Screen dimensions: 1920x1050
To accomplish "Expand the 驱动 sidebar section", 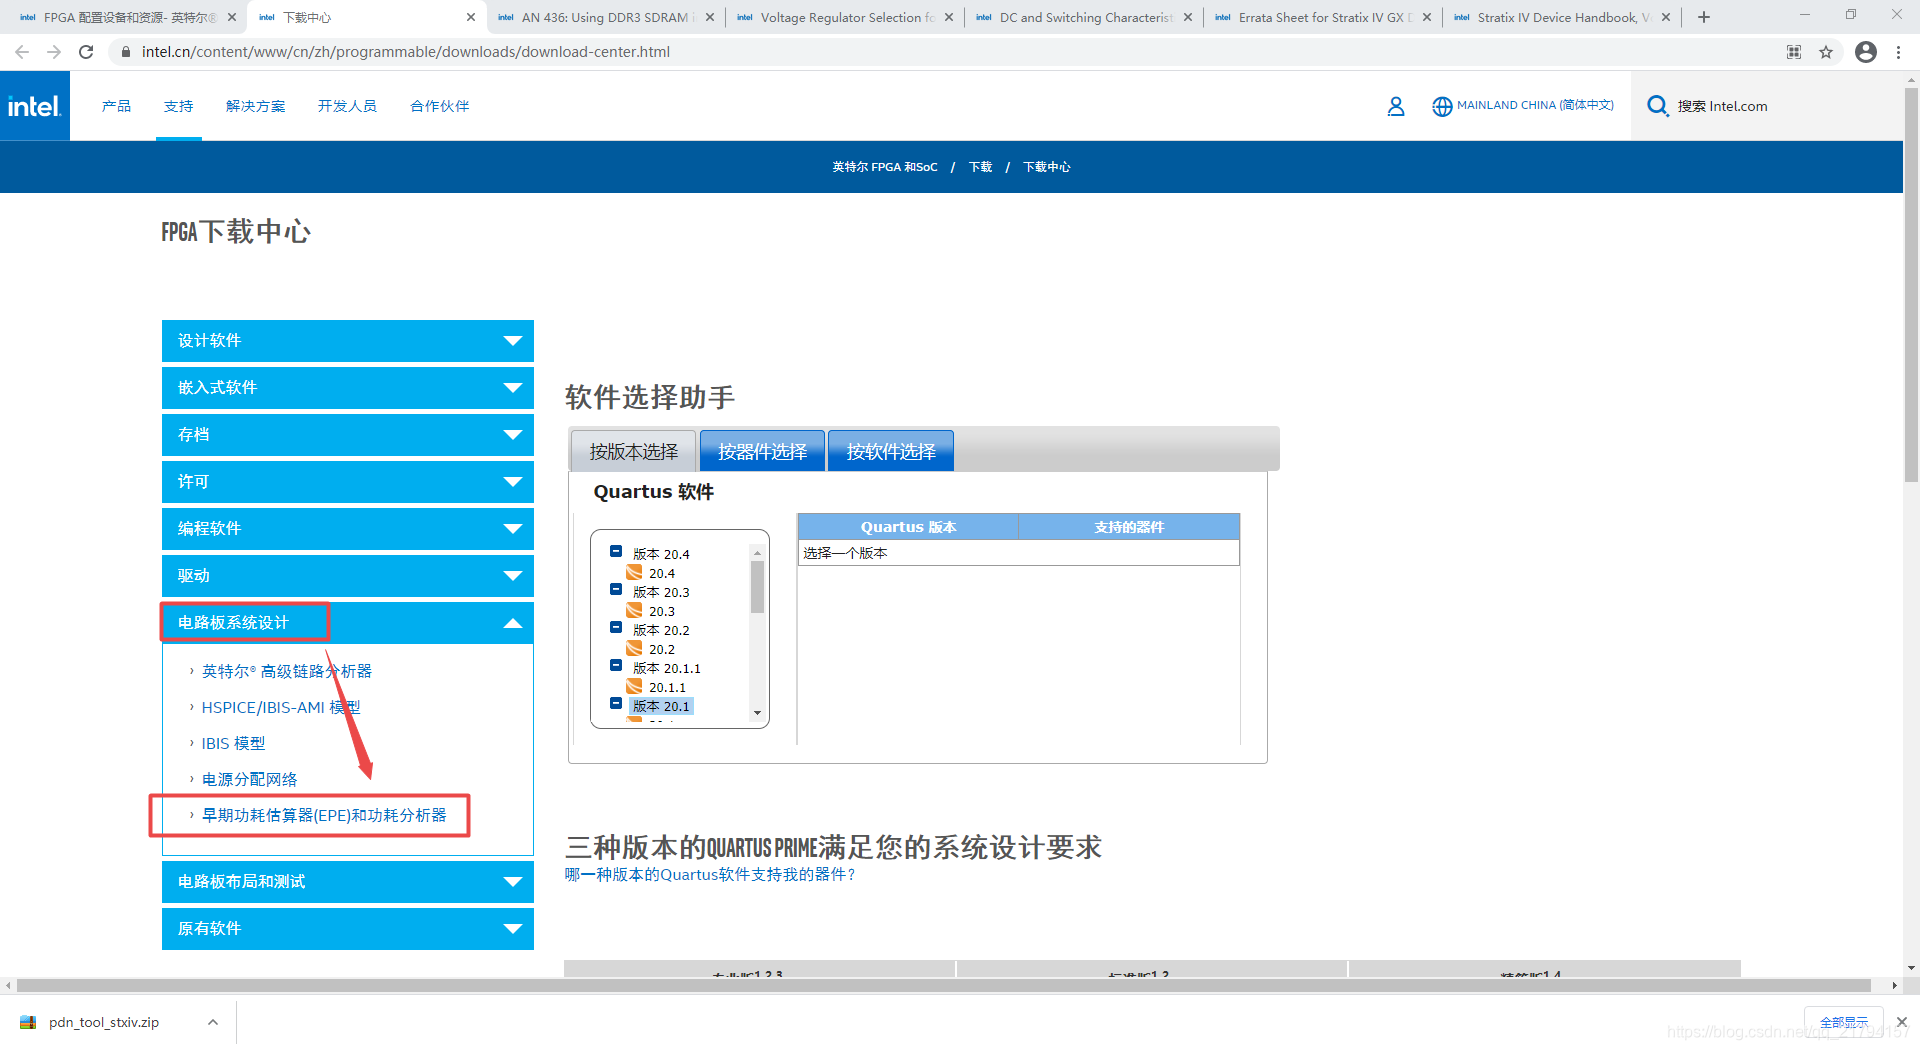I will pos(348,576).
